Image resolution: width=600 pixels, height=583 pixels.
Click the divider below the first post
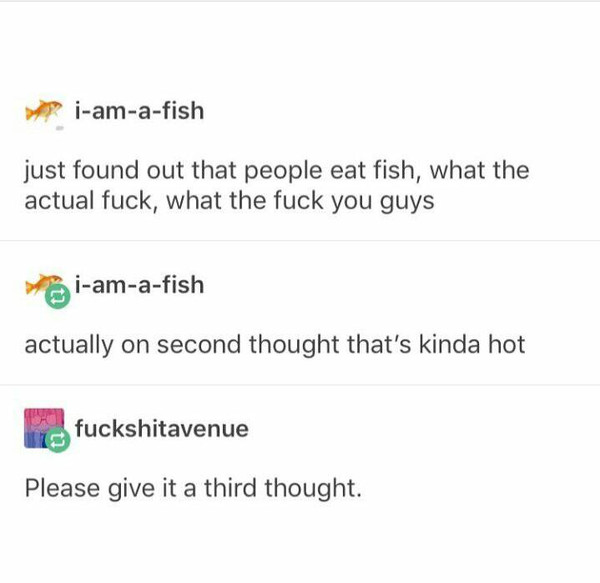coord(300,241)
